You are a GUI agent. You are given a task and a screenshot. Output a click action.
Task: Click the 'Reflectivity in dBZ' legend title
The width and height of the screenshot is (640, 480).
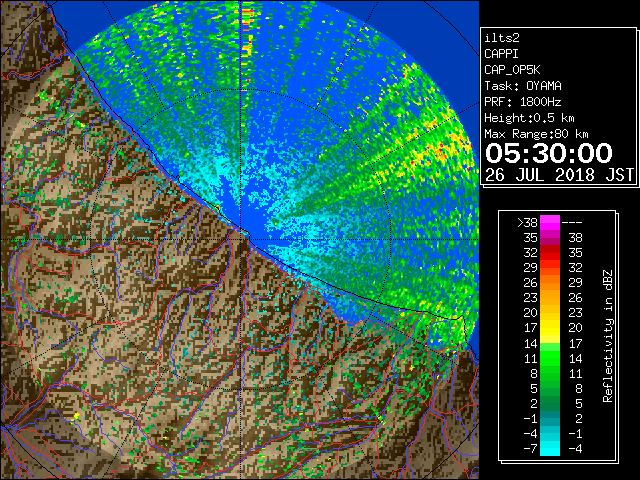pos(608,336)
